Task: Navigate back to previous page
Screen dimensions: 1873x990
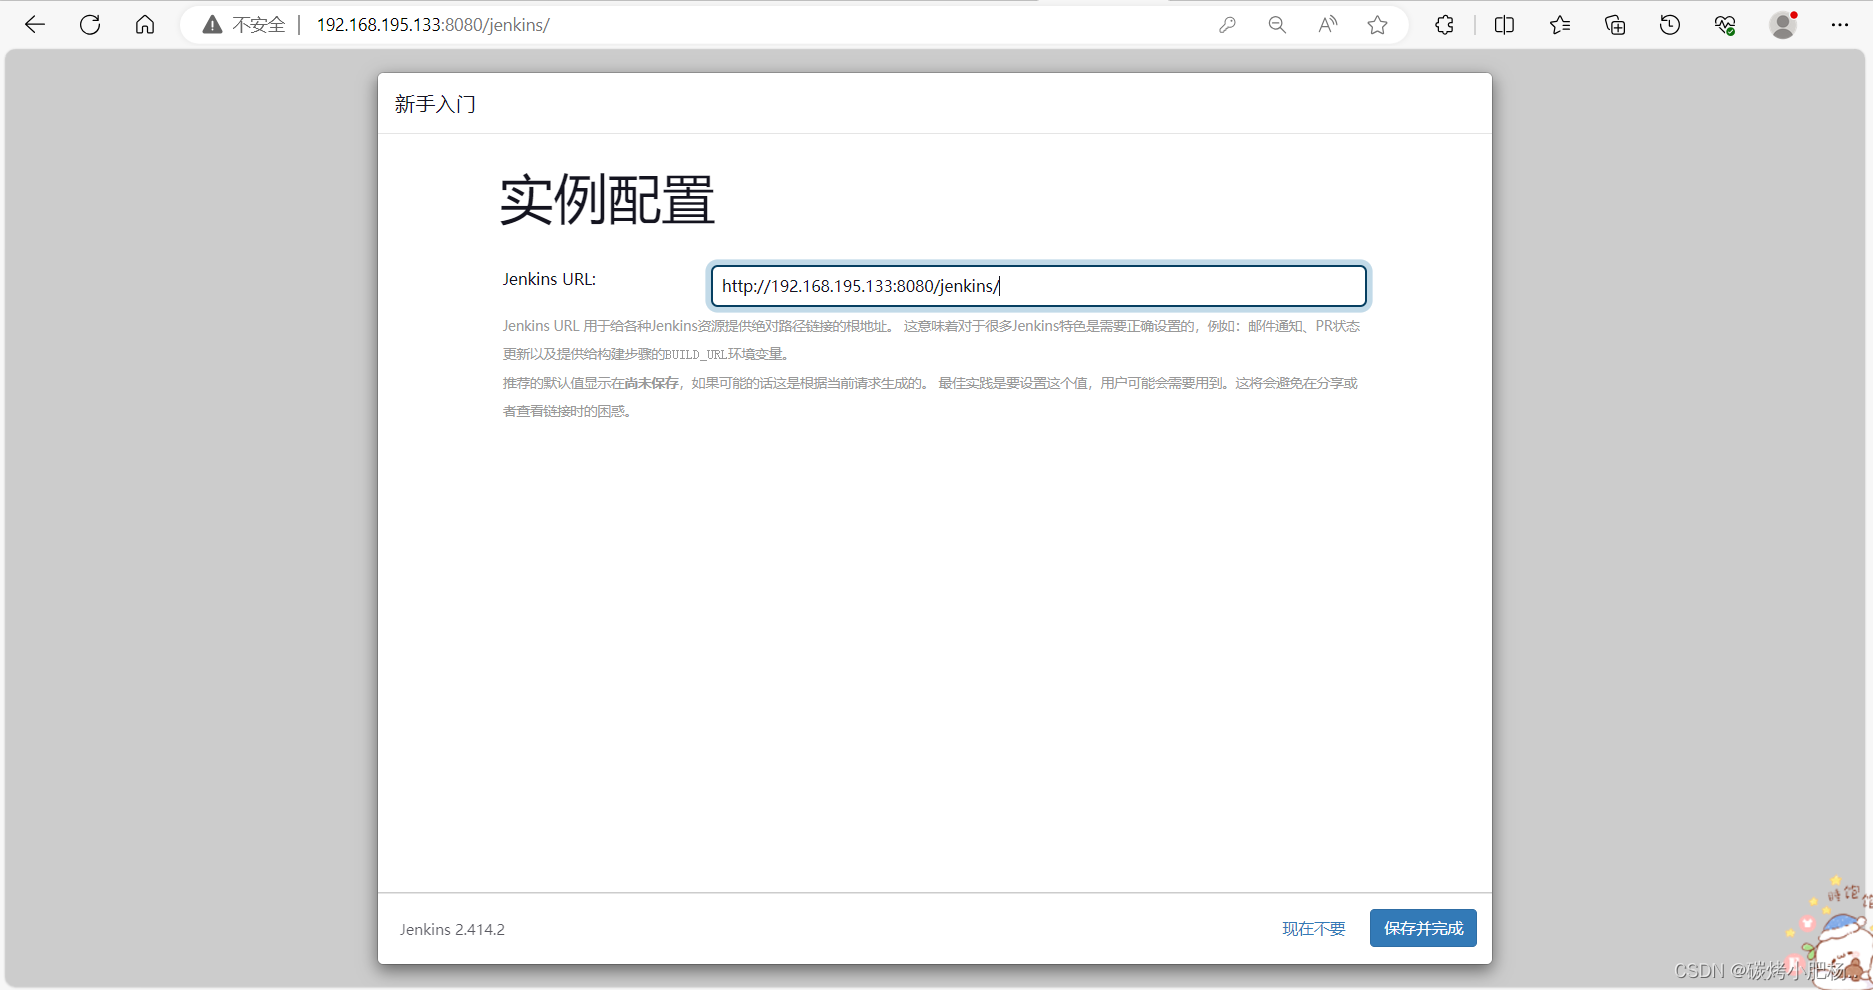Action: coord(35,24)
